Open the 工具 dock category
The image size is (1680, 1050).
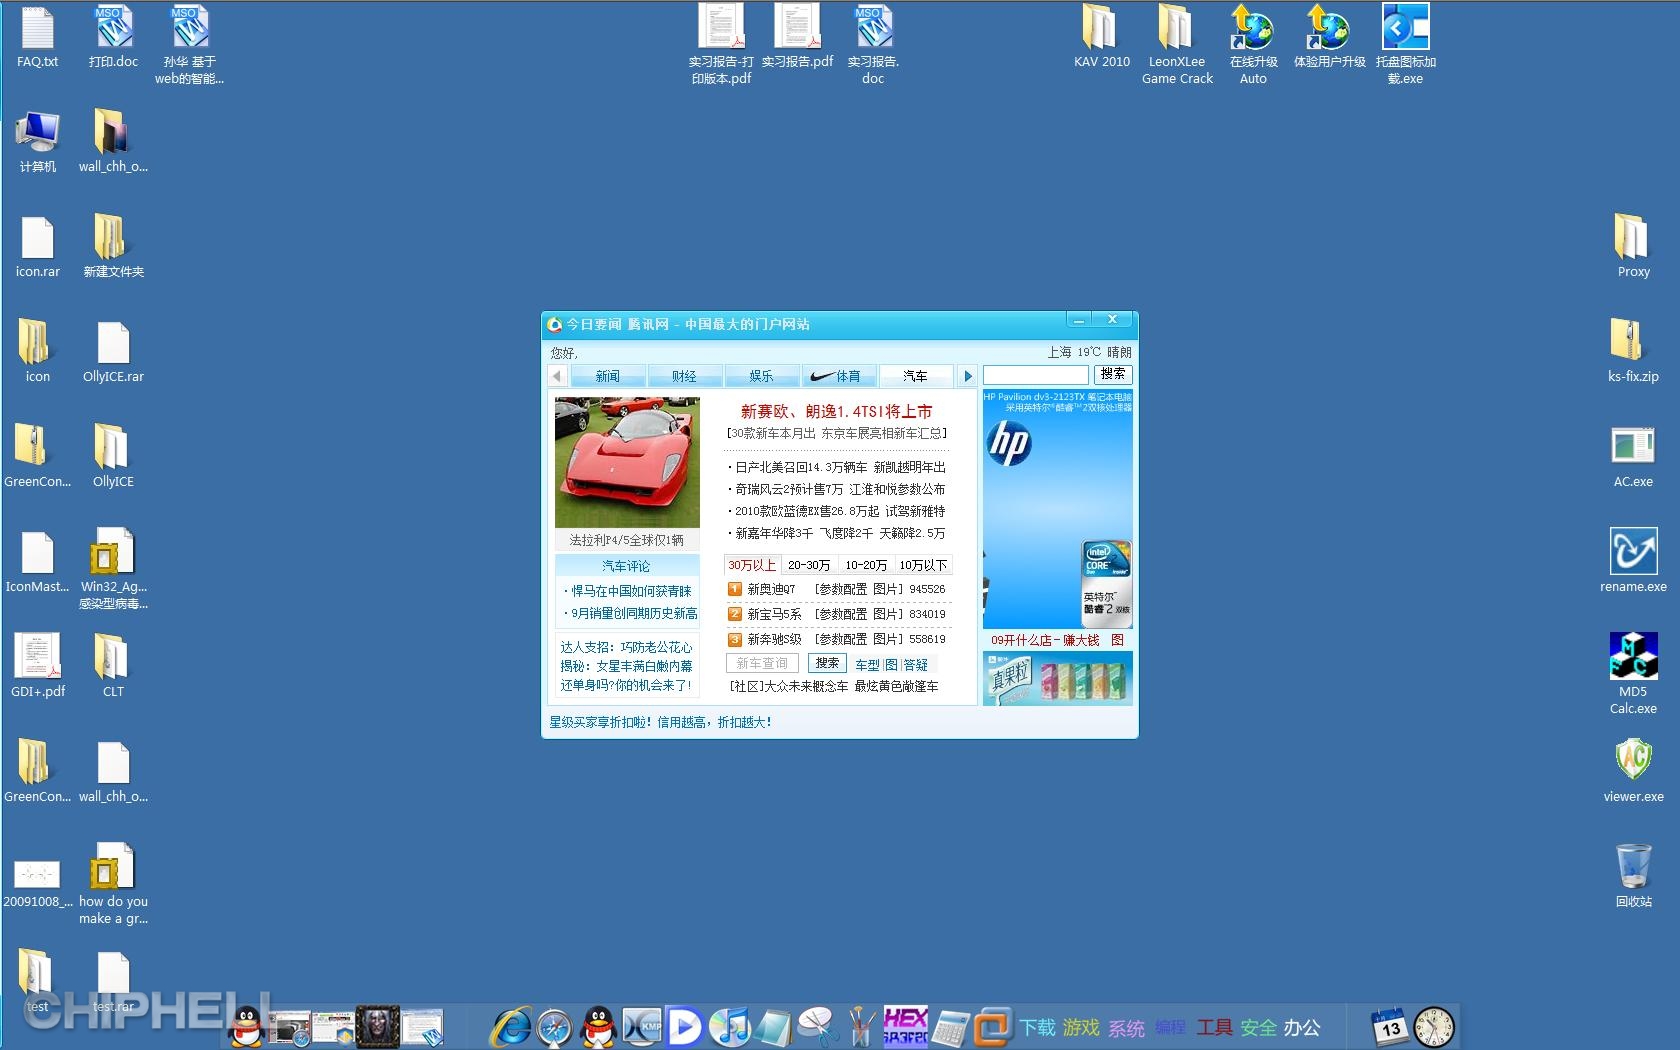tap(1214, 1028)
